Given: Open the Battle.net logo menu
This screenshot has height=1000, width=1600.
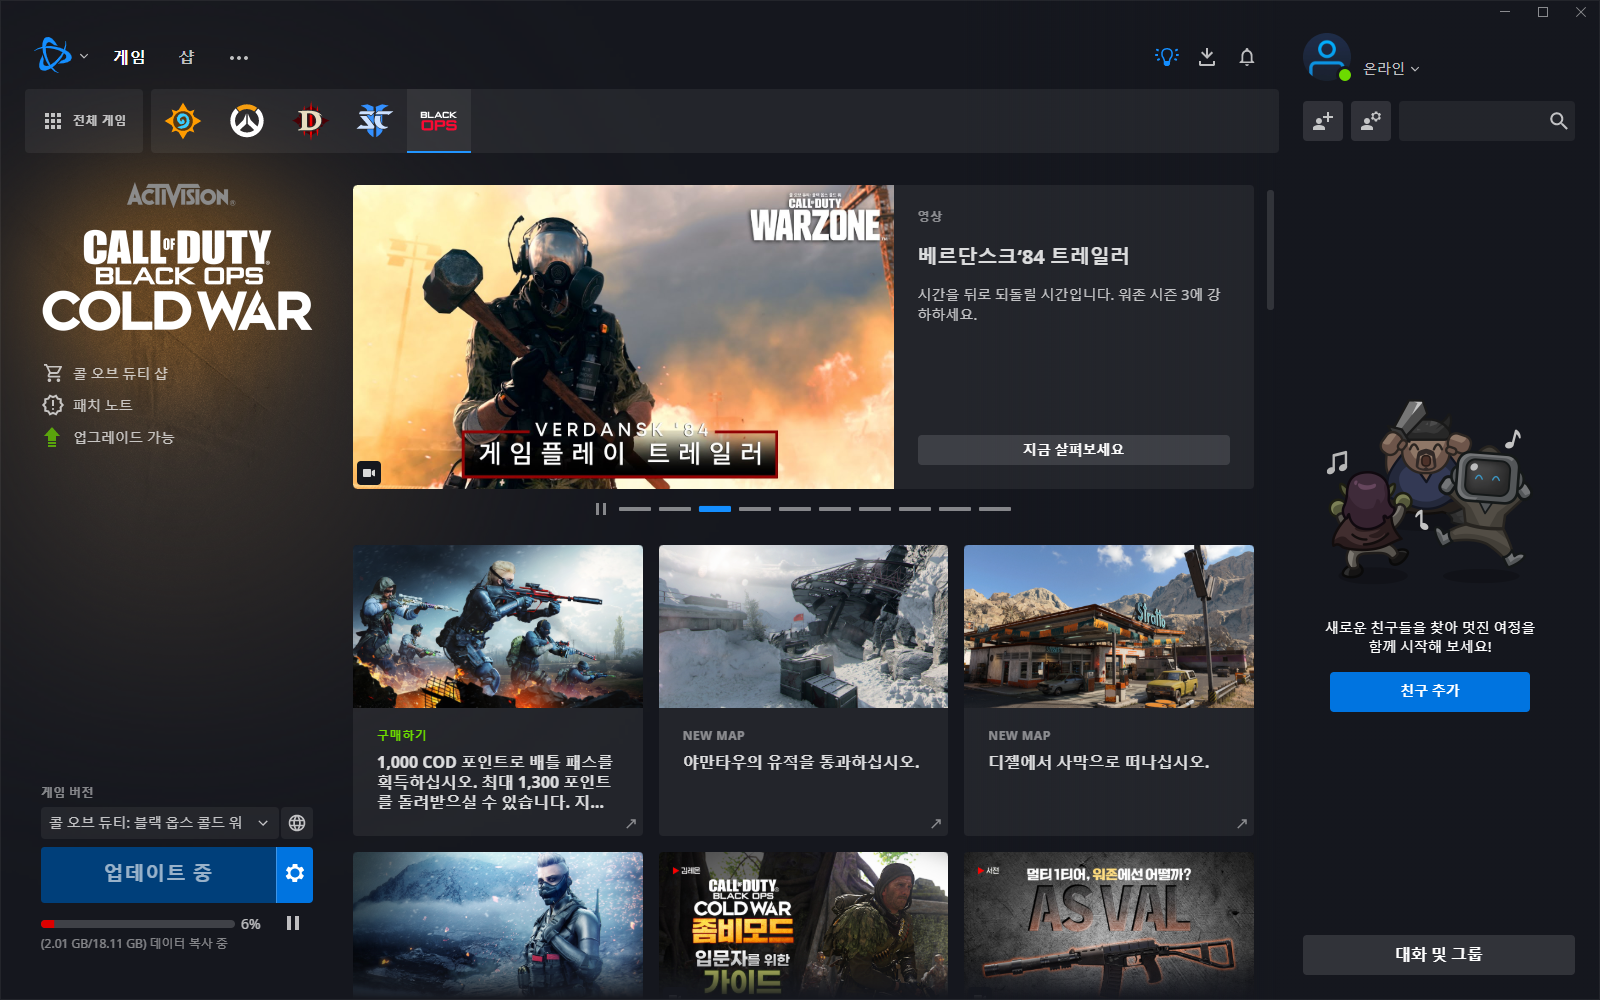Looking at the screenshot, I should click(53, 56).
